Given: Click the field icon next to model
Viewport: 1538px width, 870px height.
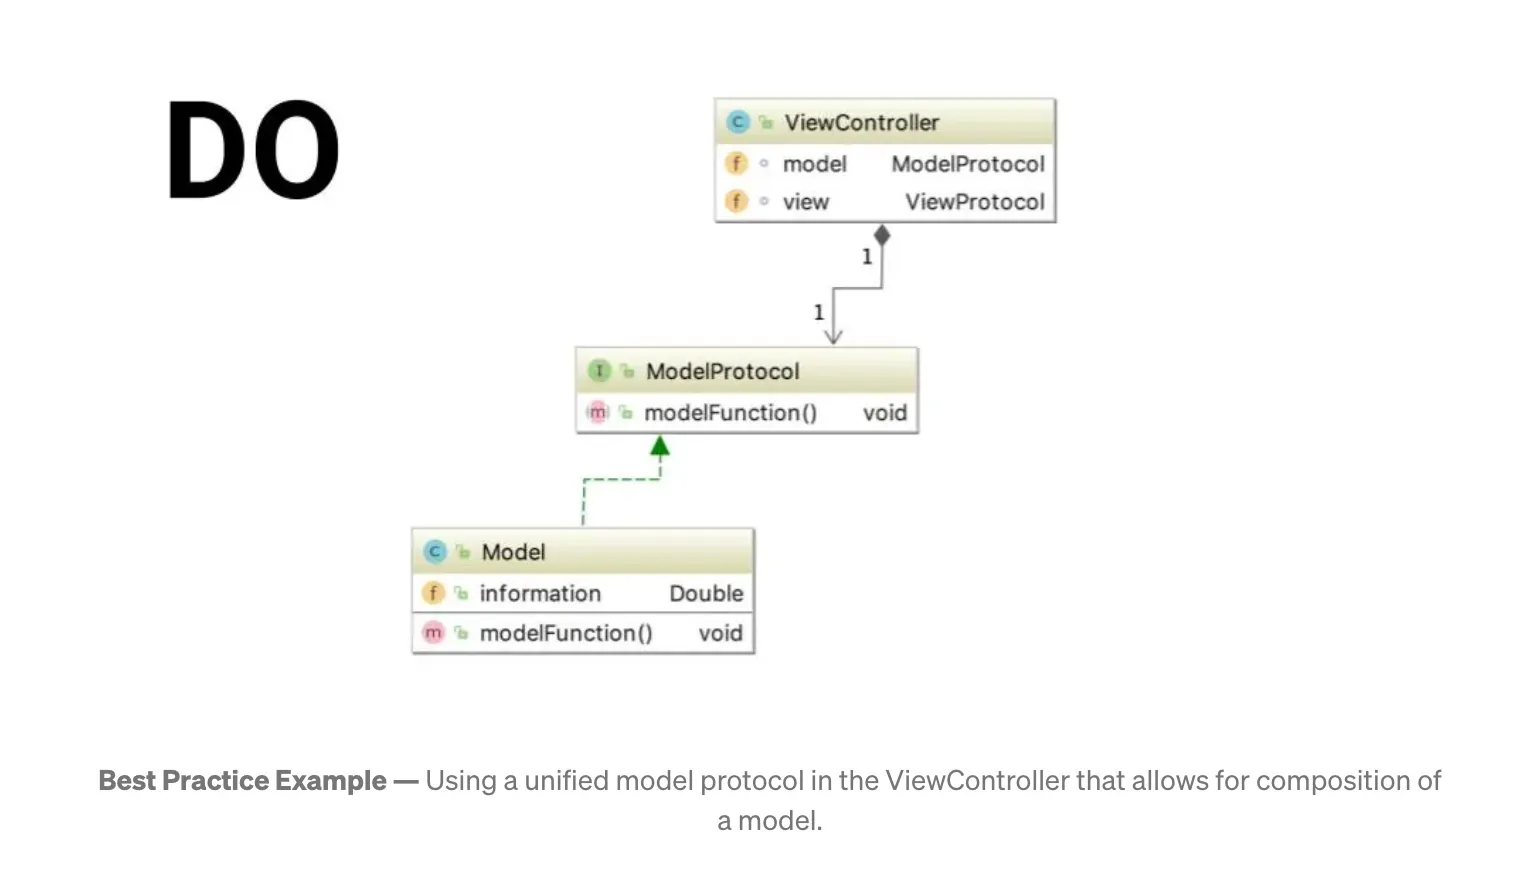Looking at the screenshot, I should (x=736, y=163).
